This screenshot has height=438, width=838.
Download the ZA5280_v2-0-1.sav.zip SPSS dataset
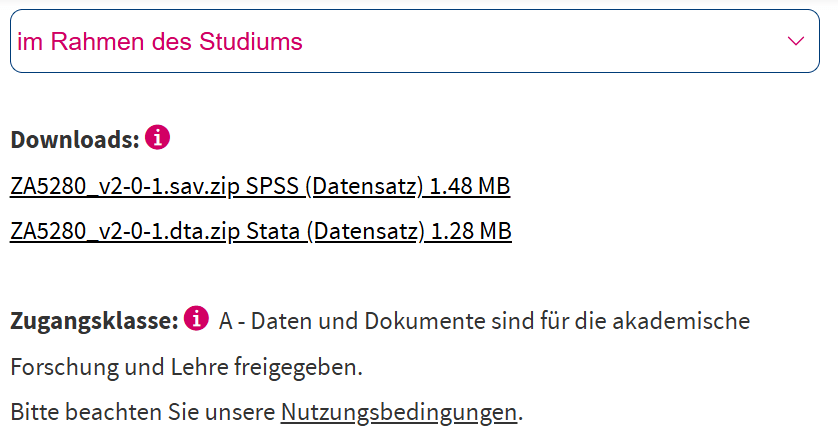(x=260, y=186)
